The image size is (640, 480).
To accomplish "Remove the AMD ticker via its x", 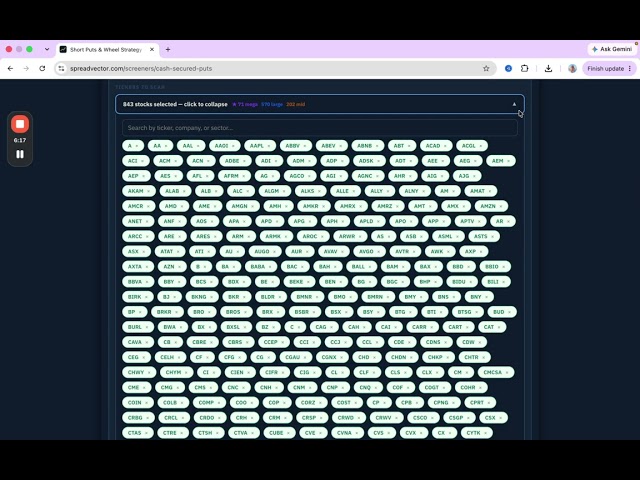I will pos(182,206).
